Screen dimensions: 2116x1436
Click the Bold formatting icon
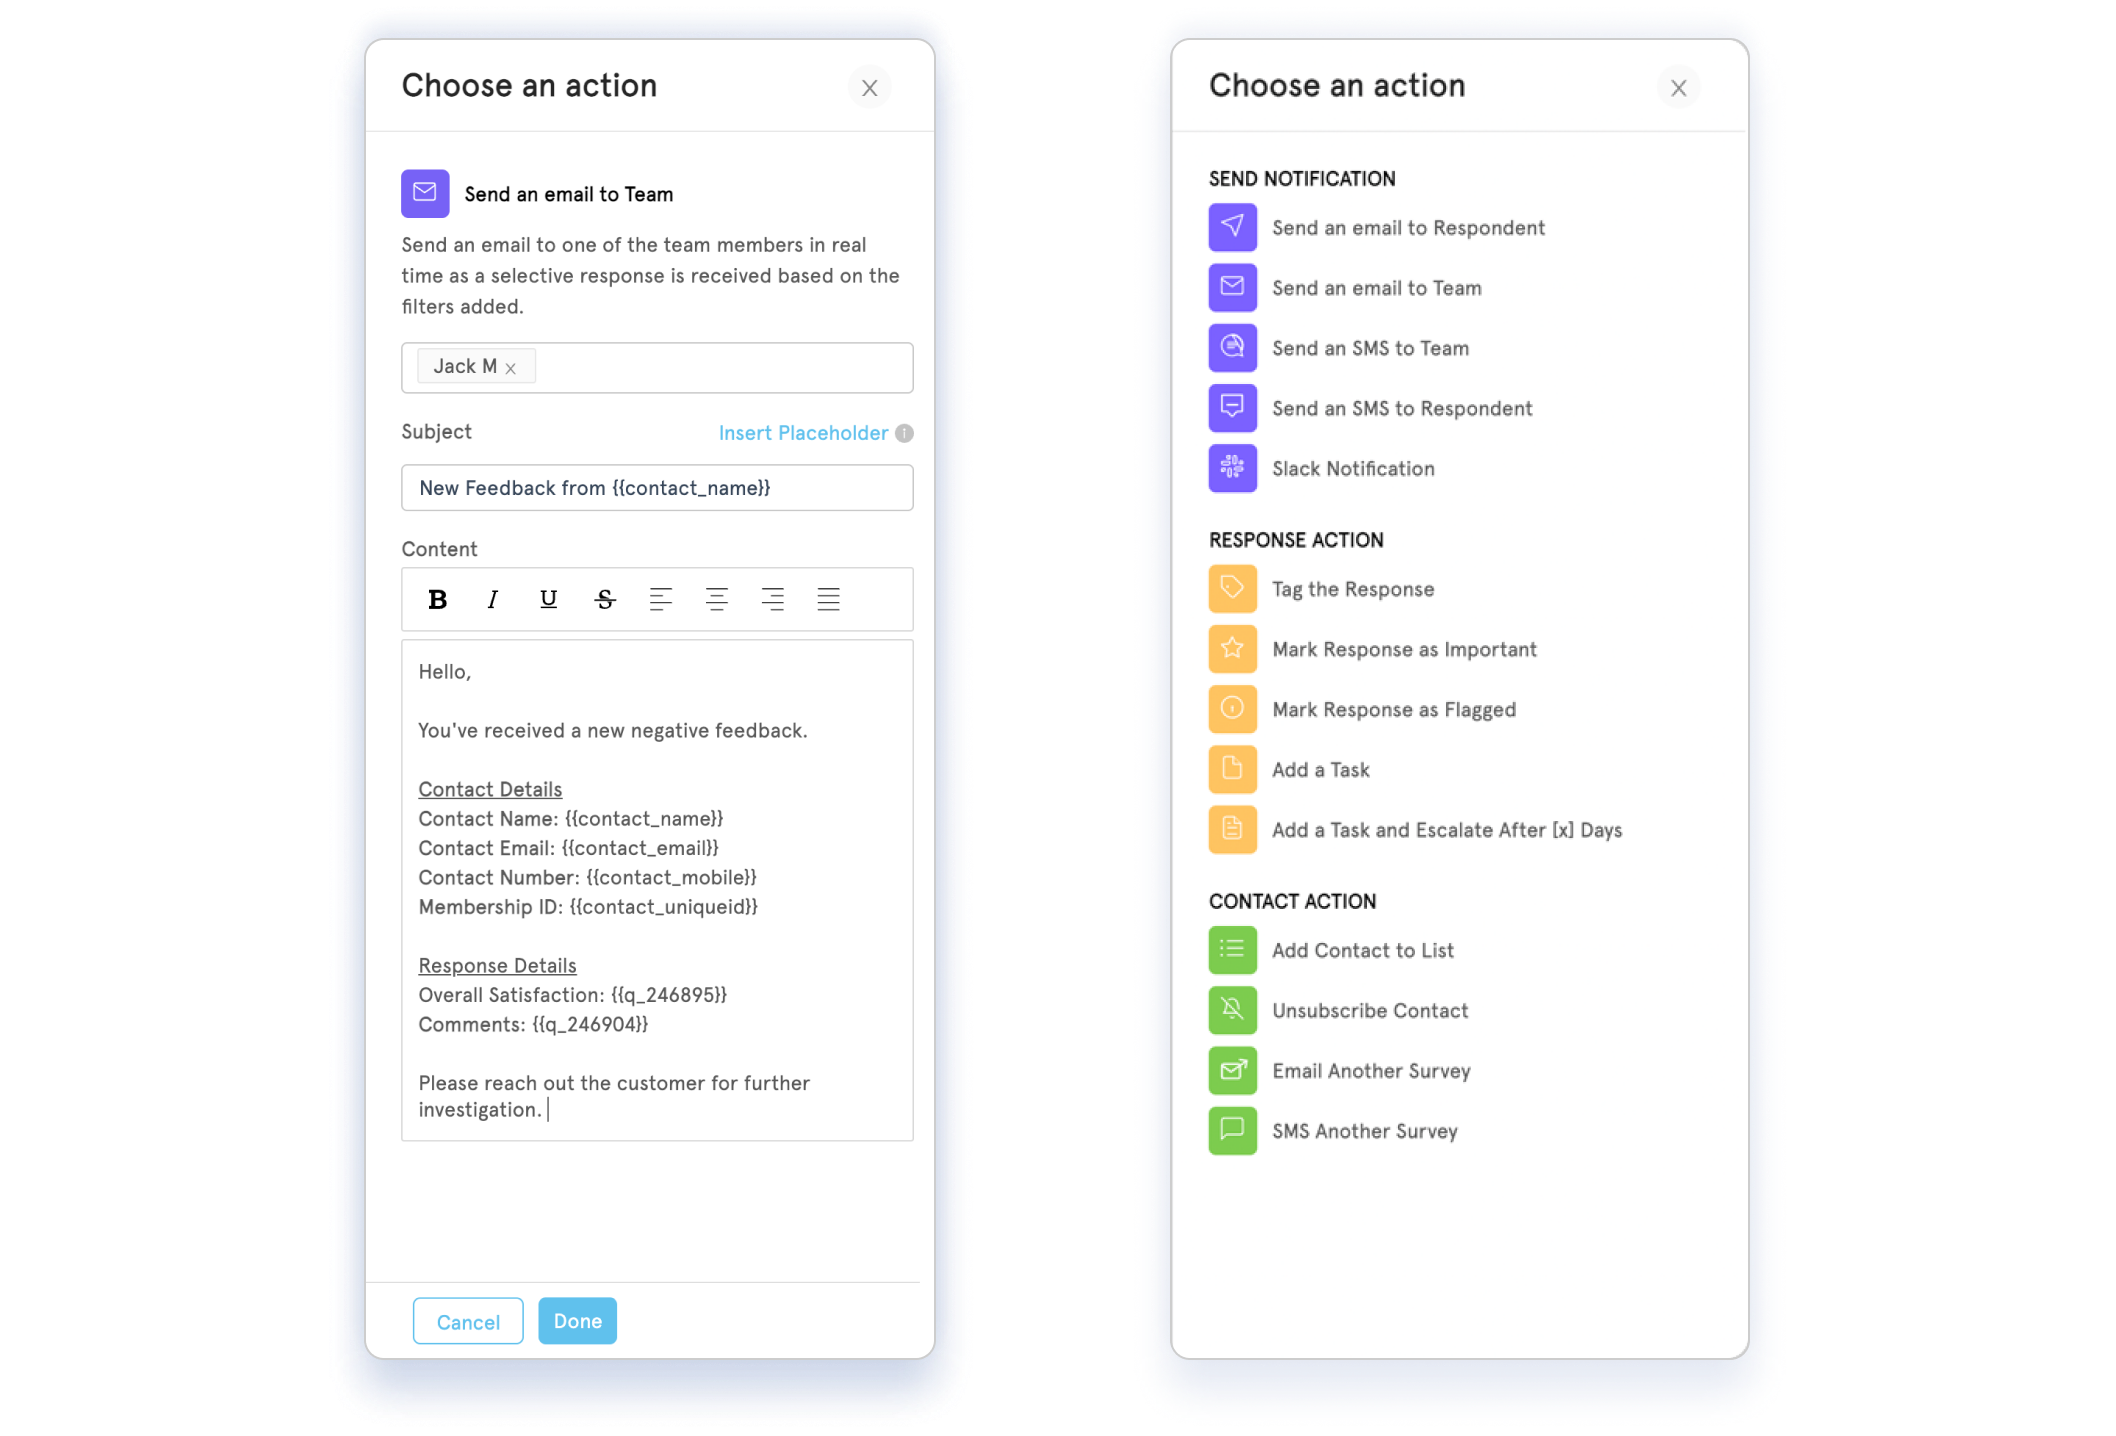(x=439, y=599)
